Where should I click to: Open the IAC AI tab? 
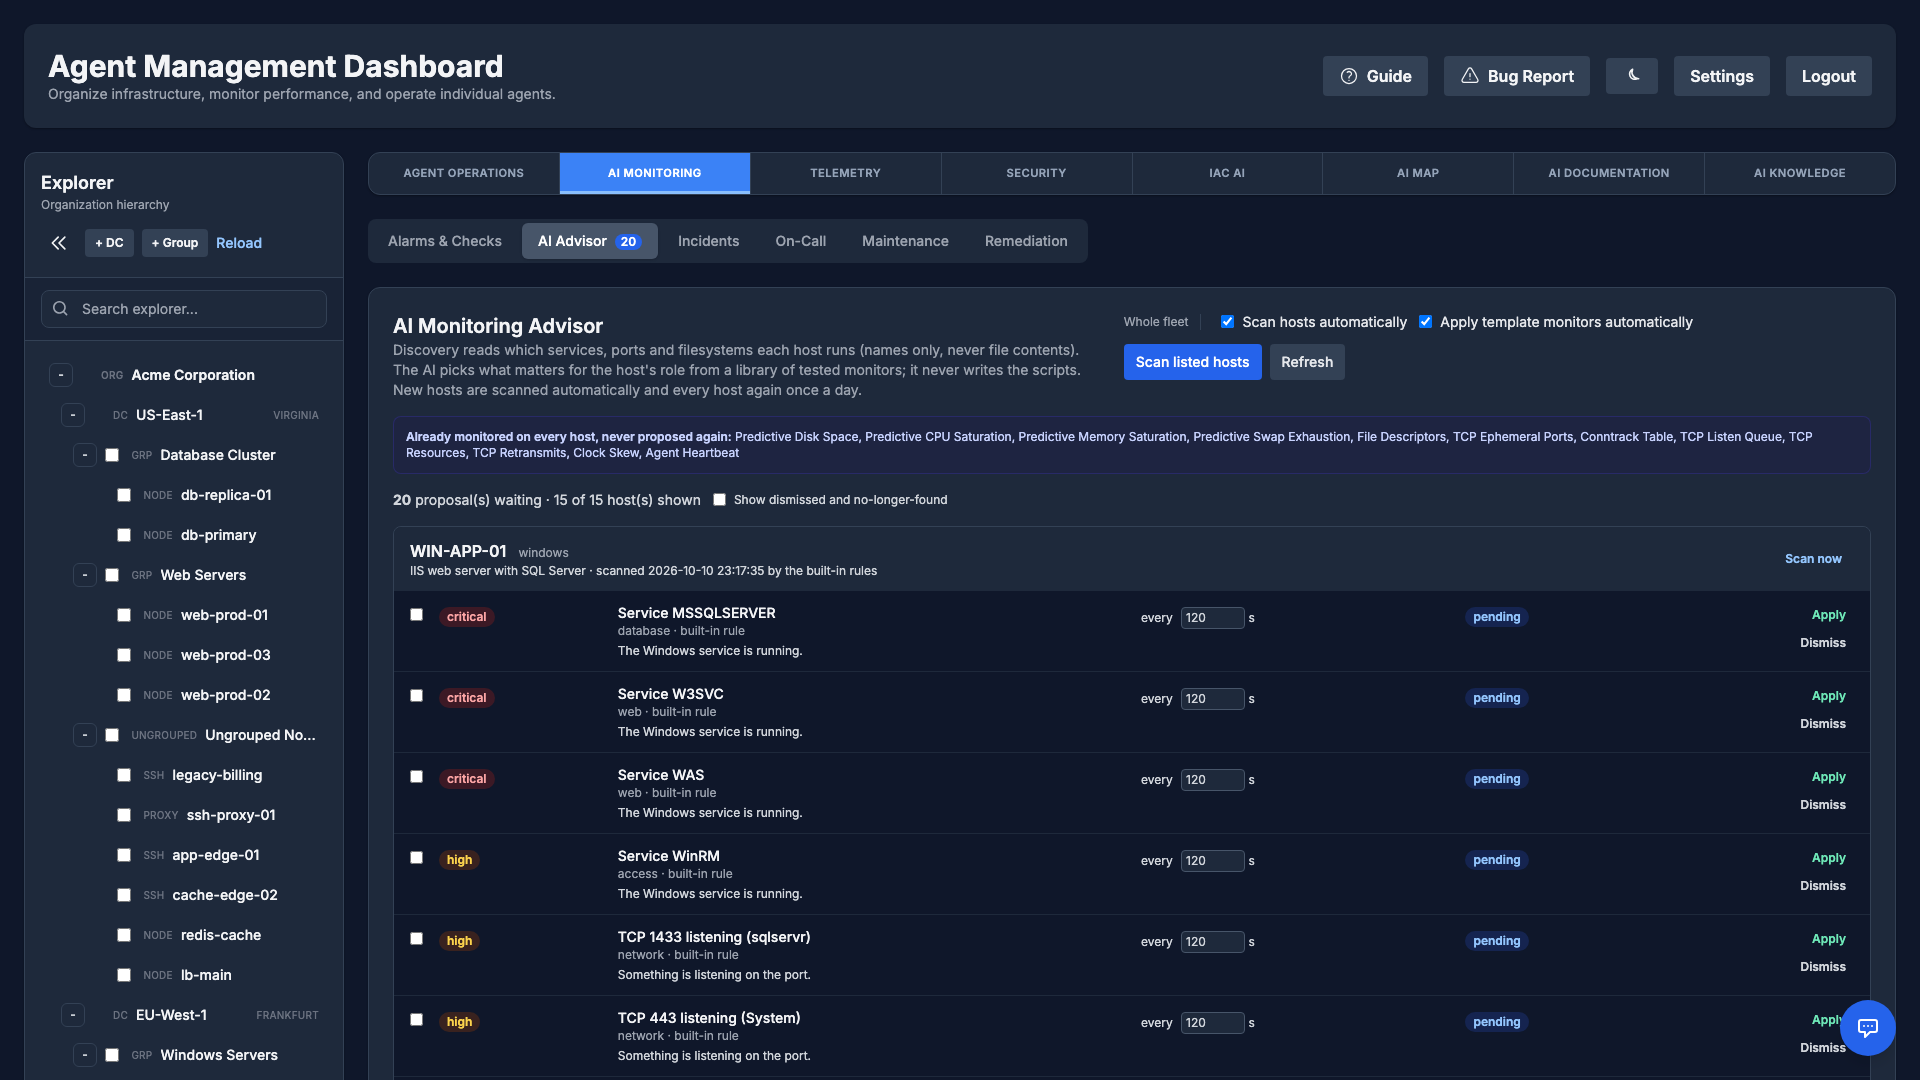pyautogui.click(x=1227, y=173)
